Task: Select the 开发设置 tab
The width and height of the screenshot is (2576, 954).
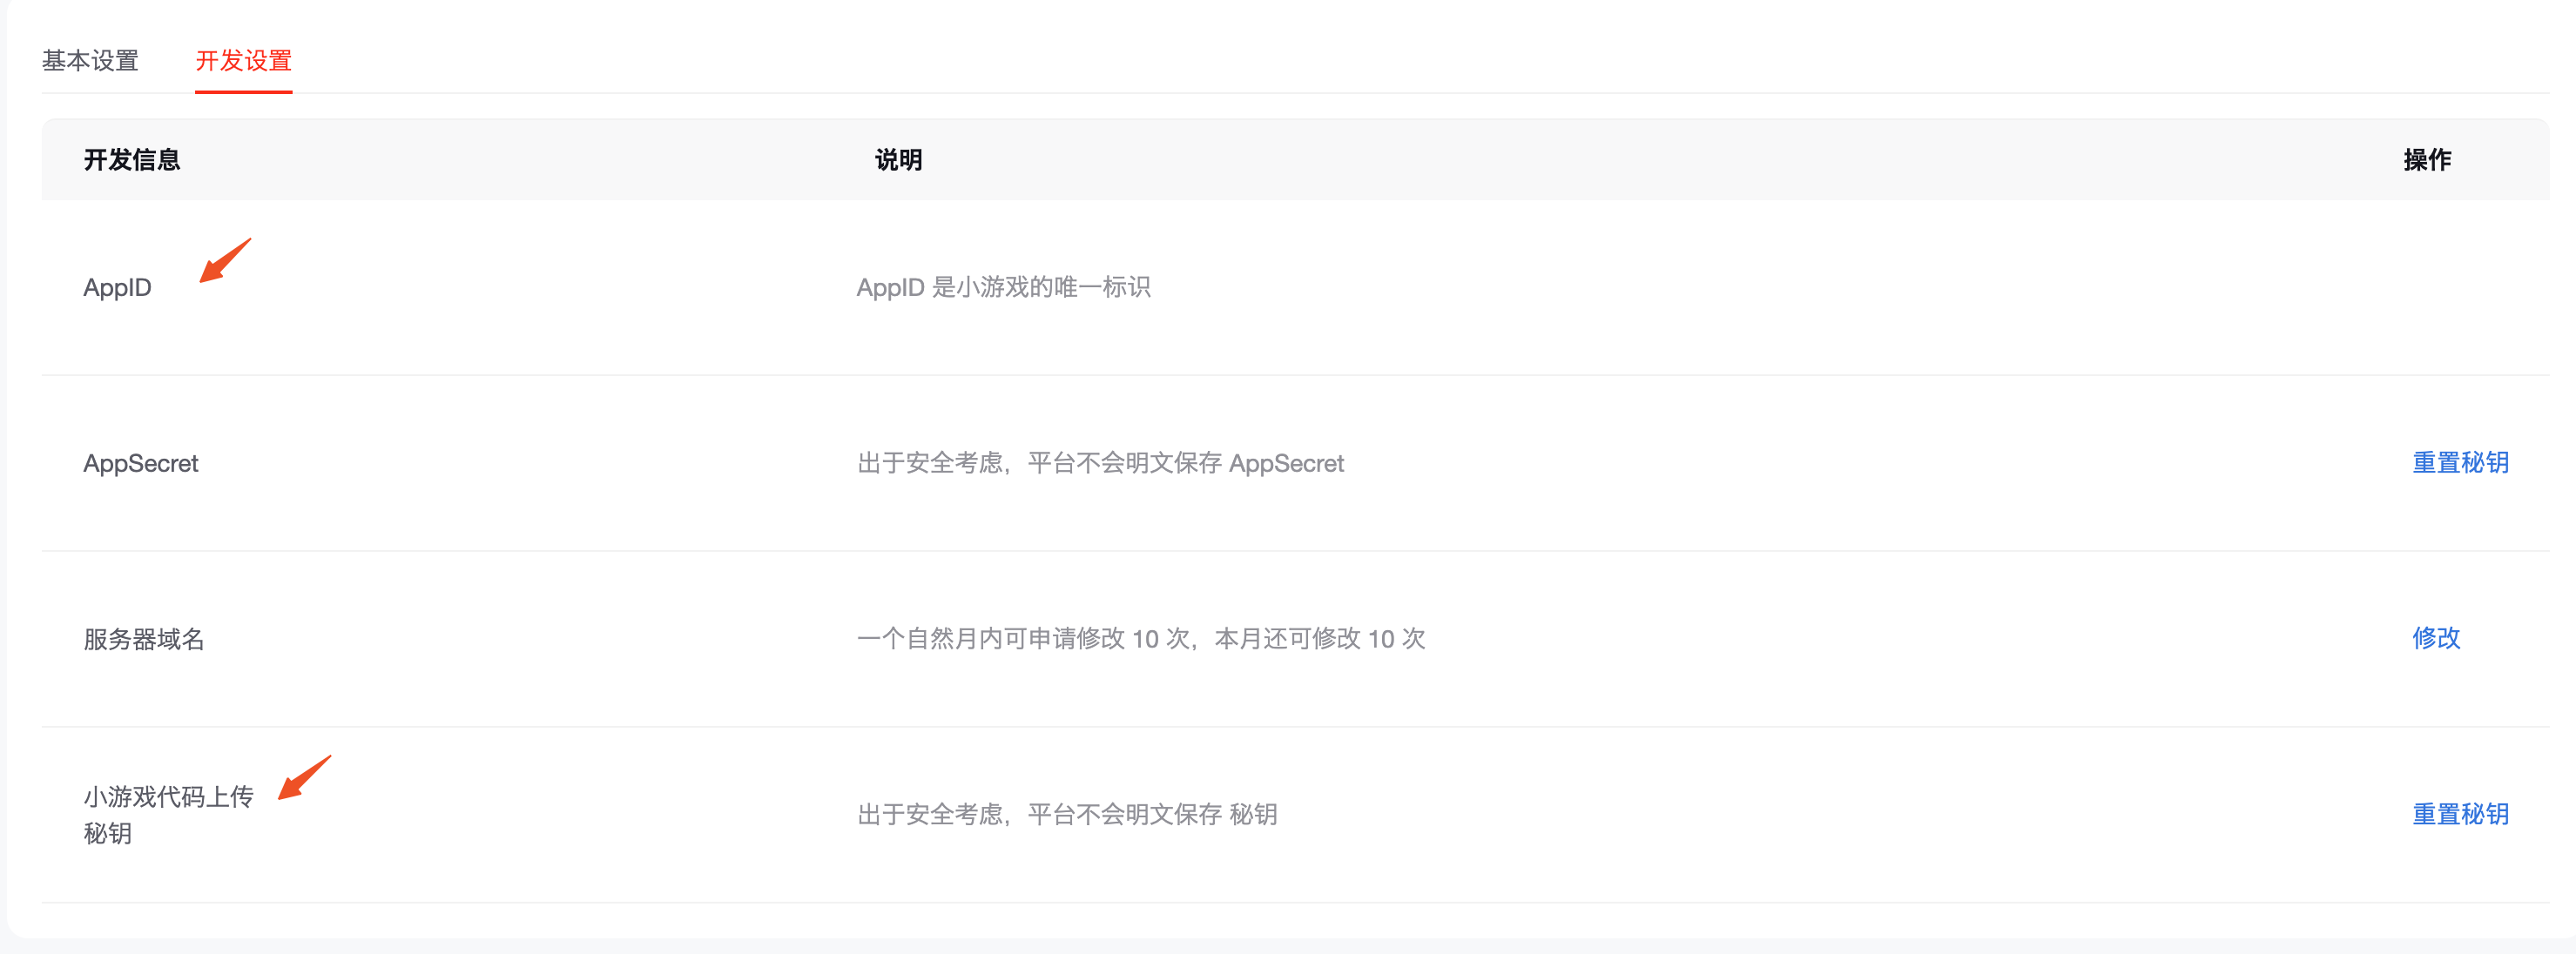Action: point(243,61)
